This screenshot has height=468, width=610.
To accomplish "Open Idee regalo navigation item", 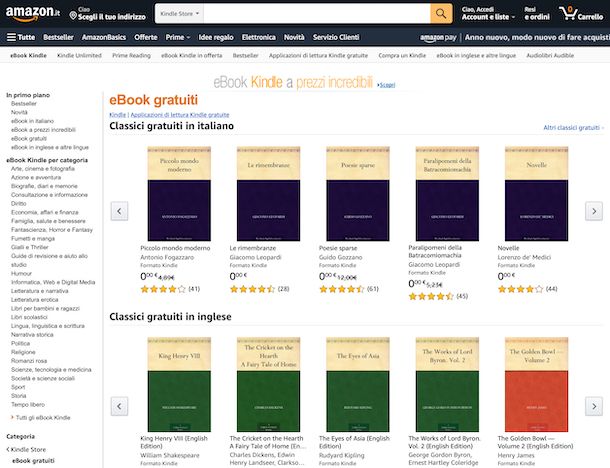I will pos(216,37).
